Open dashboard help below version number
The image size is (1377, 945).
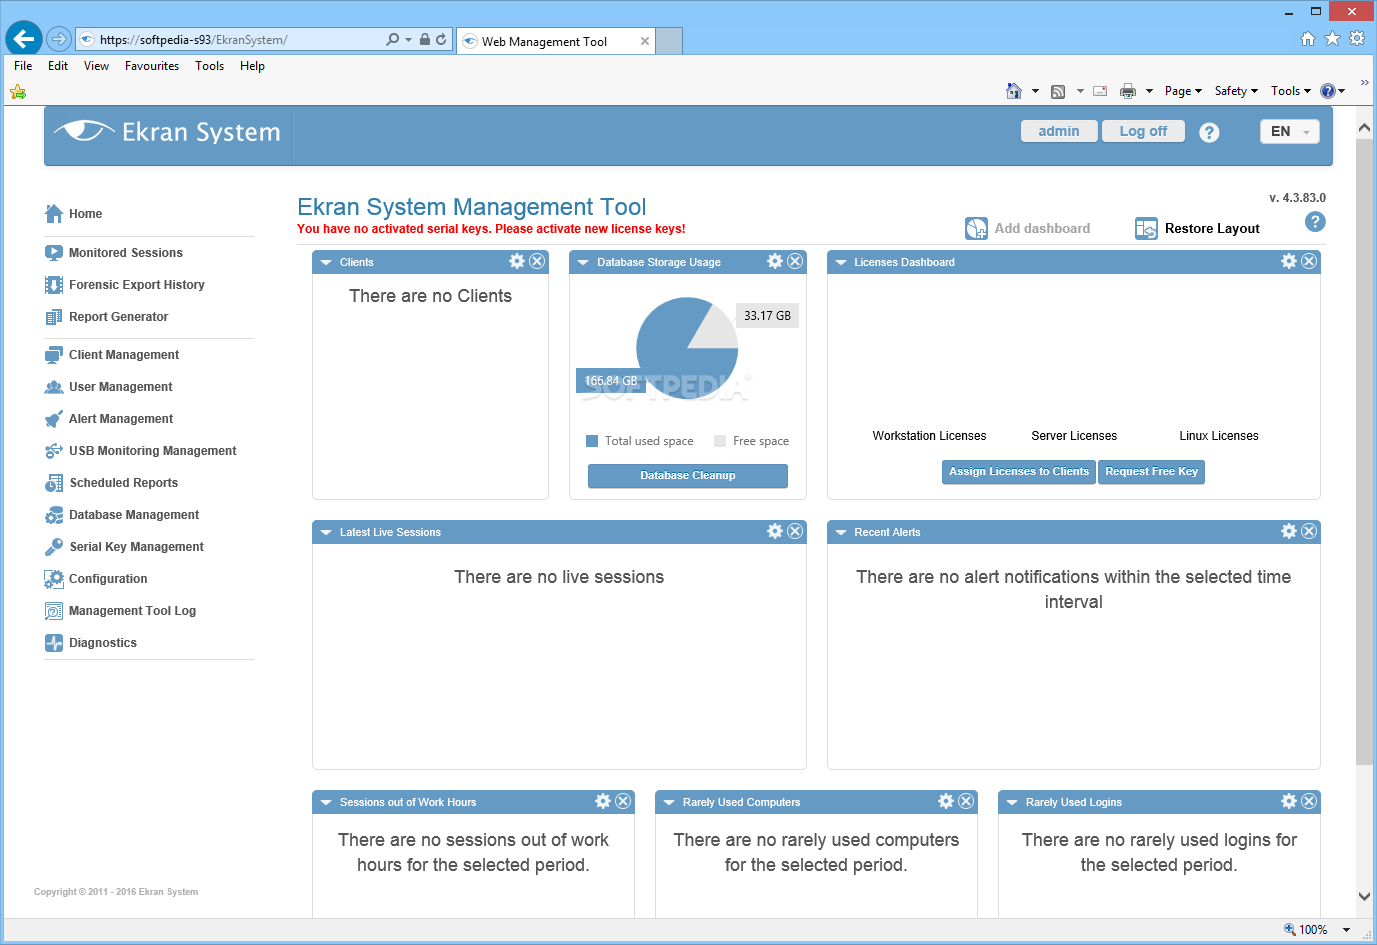click(1315, 222)
